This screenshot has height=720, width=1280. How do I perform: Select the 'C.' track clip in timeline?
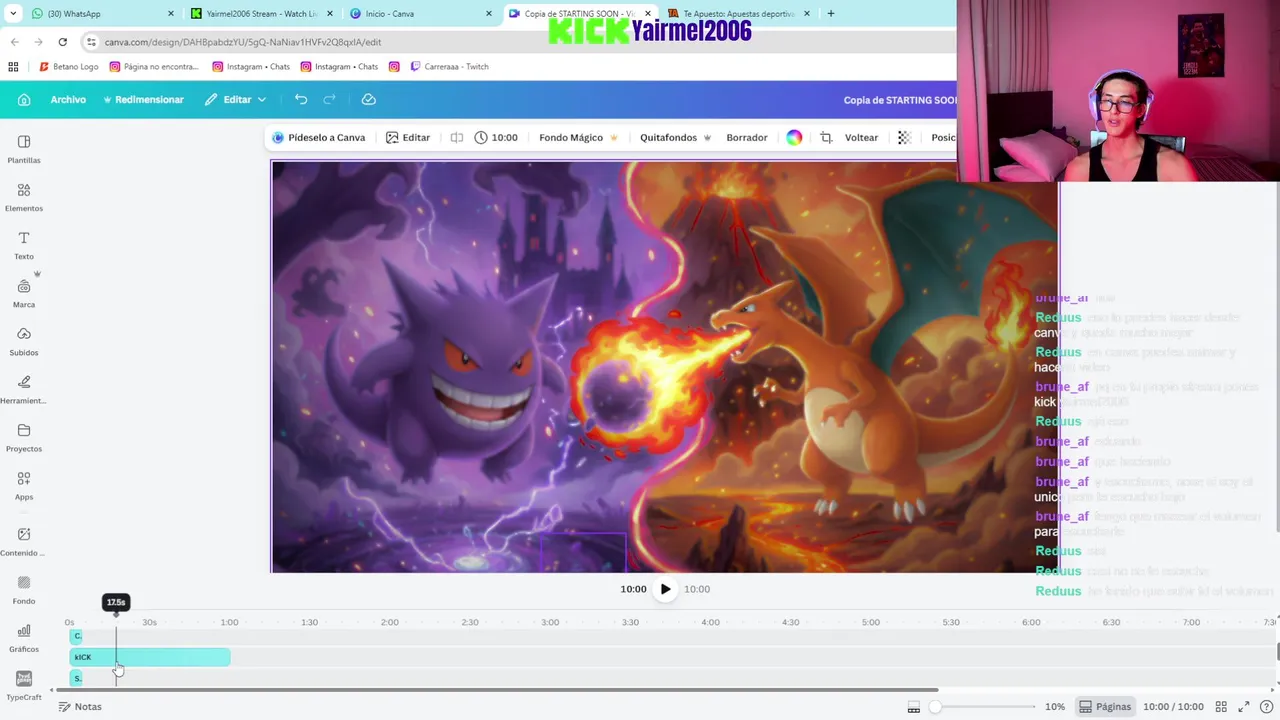pyautogui.click(x=77, y=636)
